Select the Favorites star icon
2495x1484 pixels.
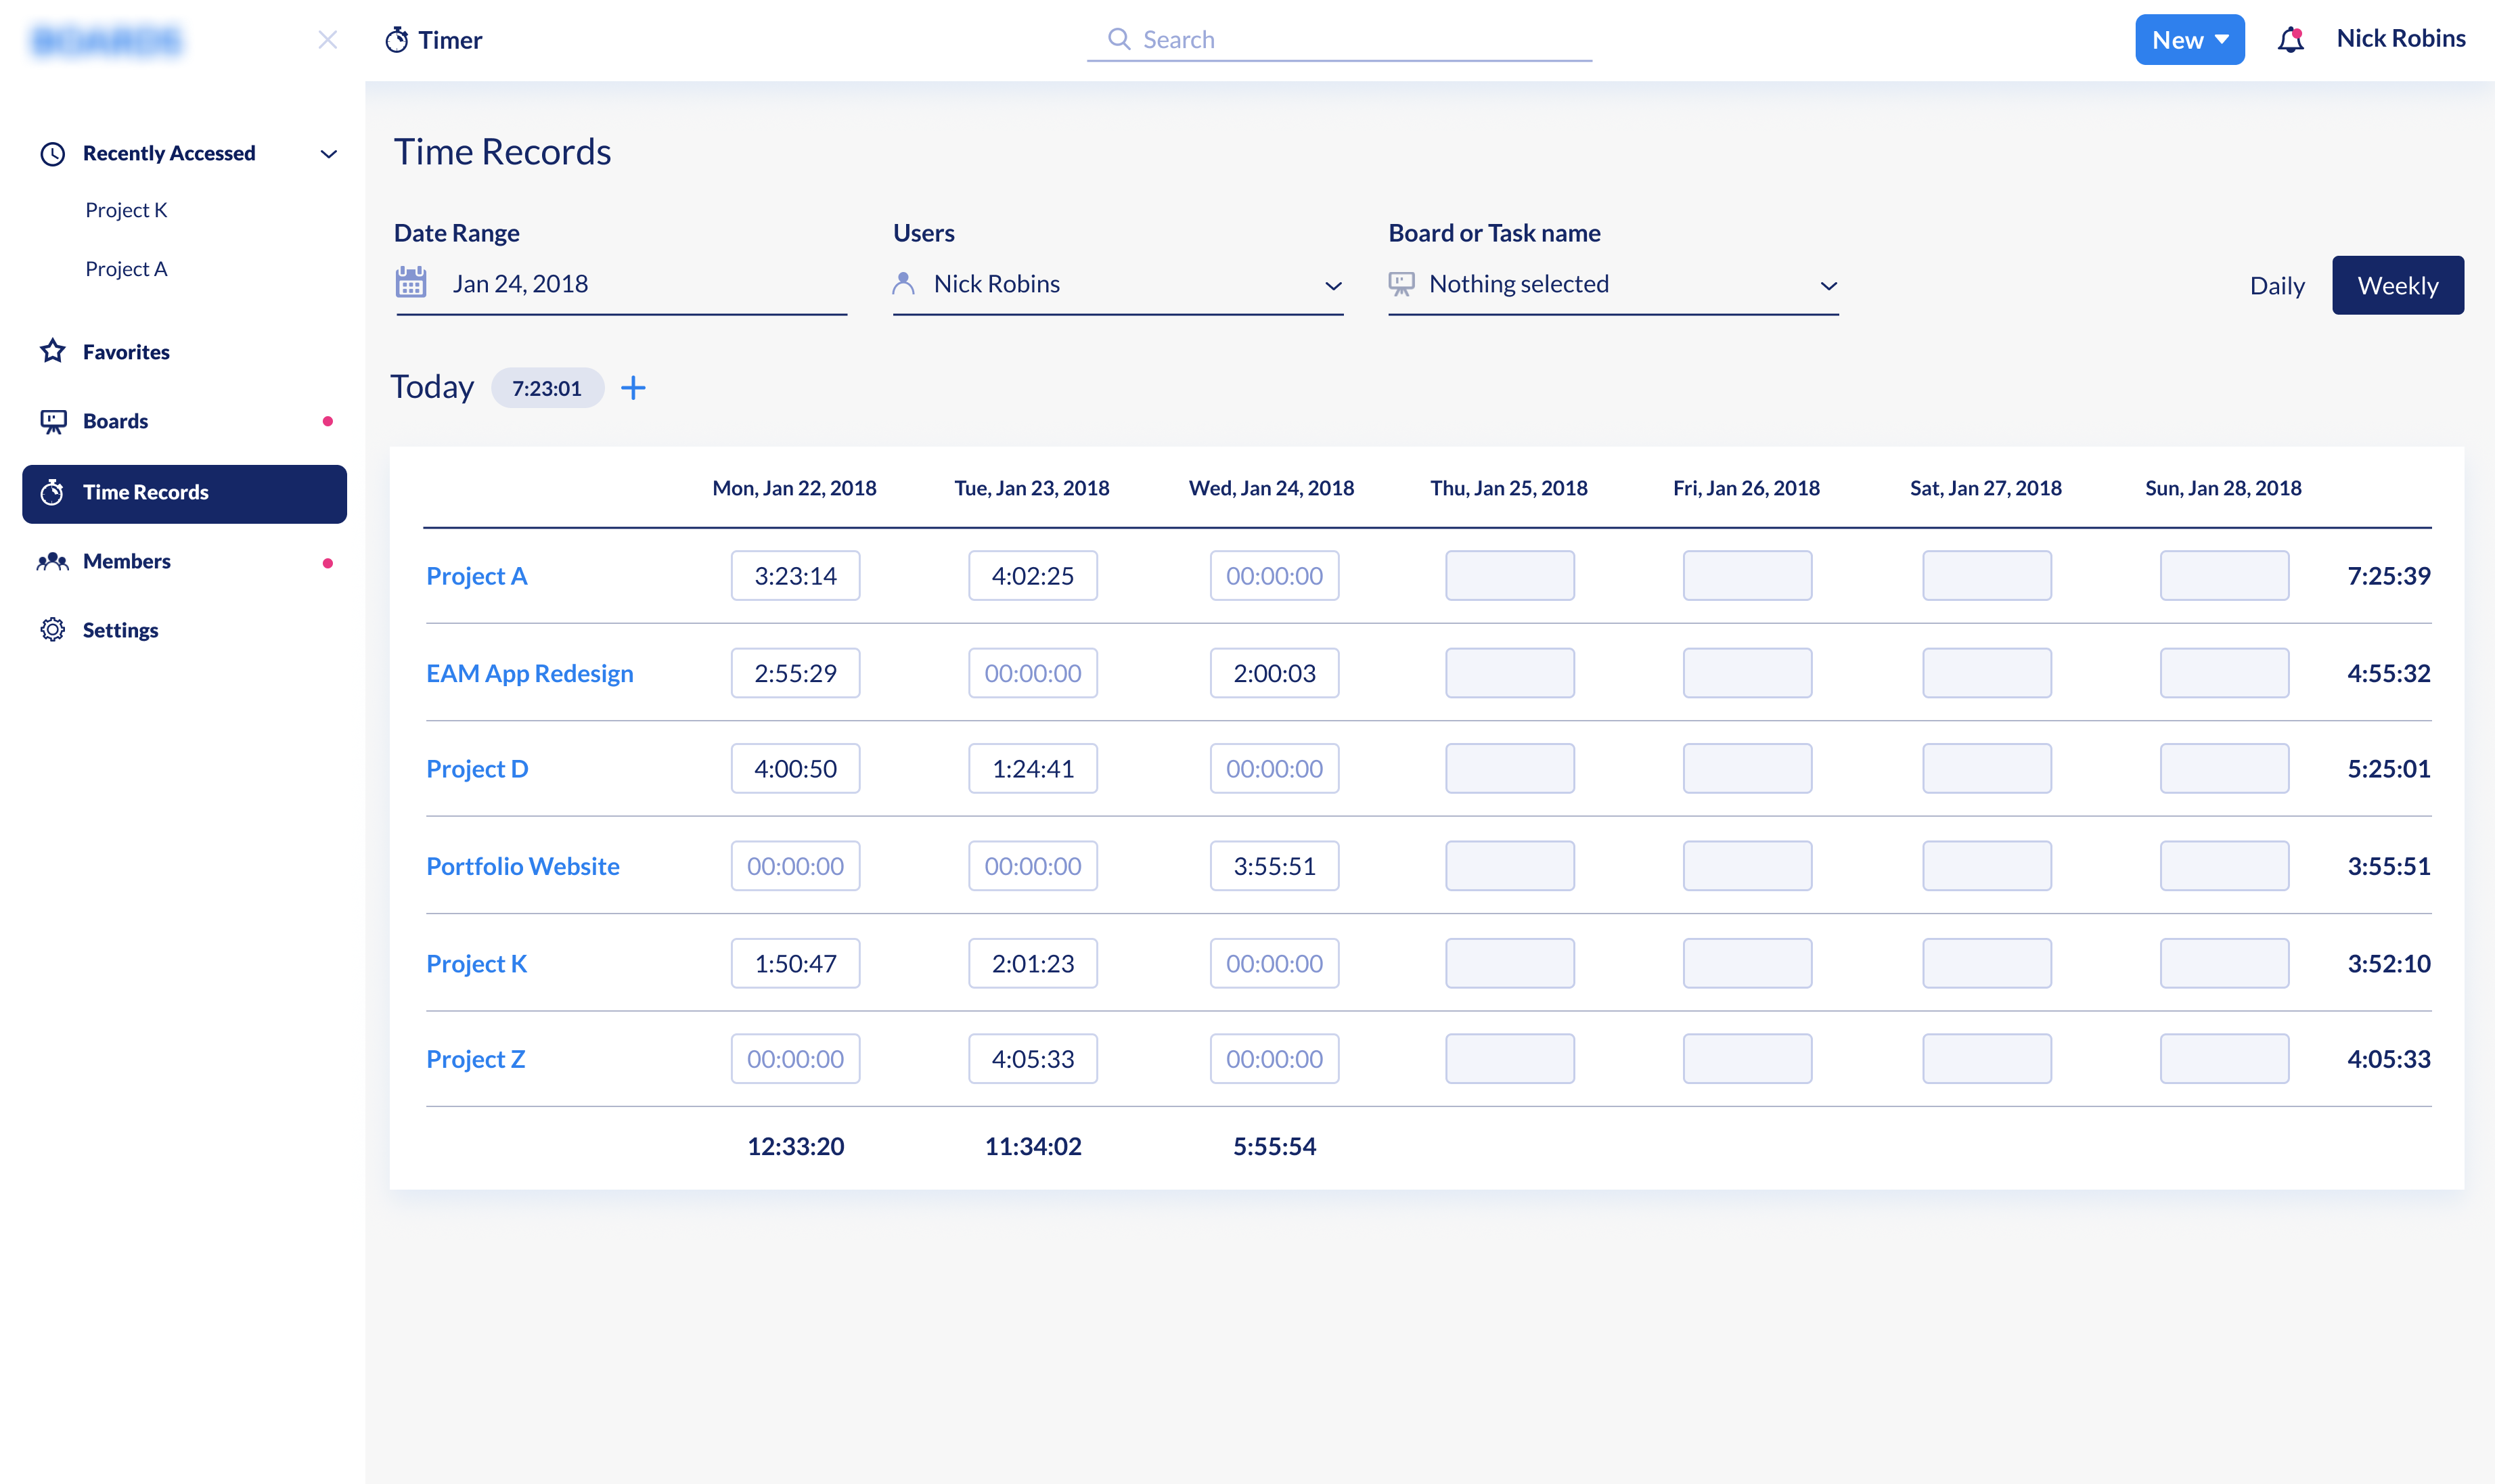click(x=53, y=351)
